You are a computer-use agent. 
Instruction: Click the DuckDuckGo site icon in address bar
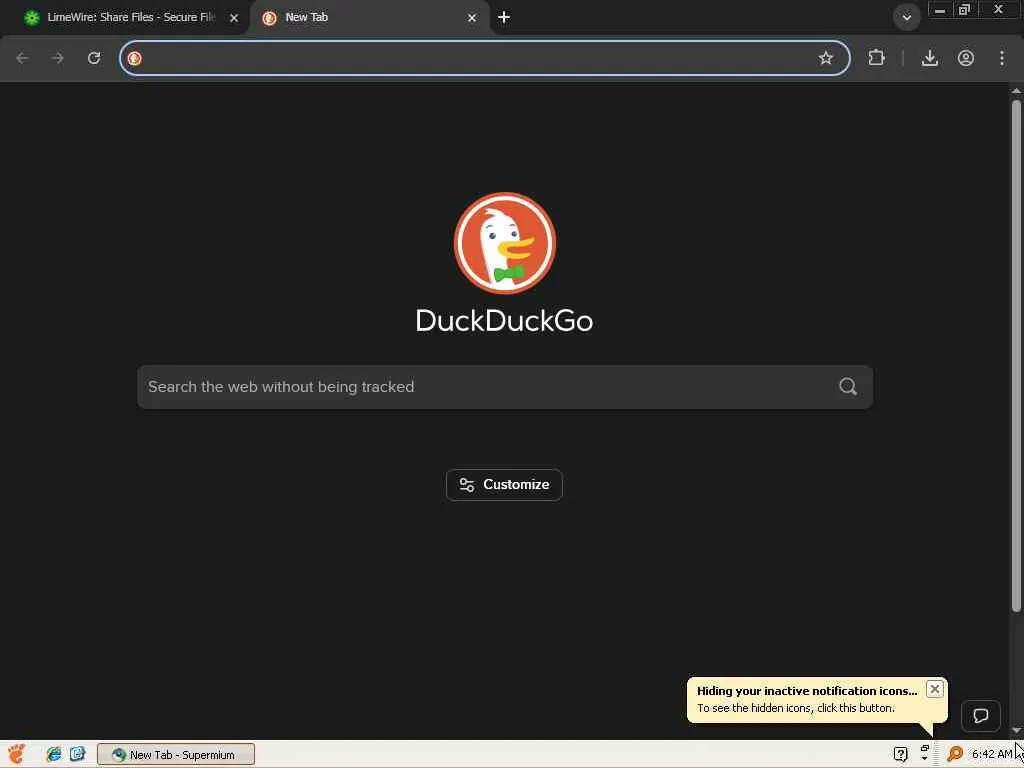pyautogui.click(x=135, y=58)
